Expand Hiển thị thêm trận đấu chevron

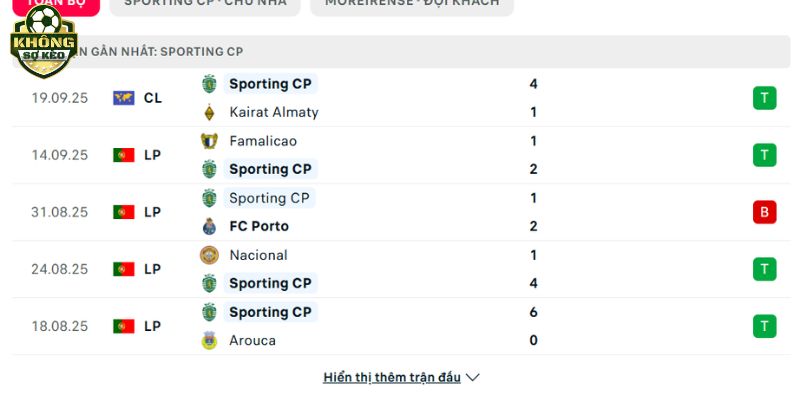pyautogui.click(x=472, y=378)
